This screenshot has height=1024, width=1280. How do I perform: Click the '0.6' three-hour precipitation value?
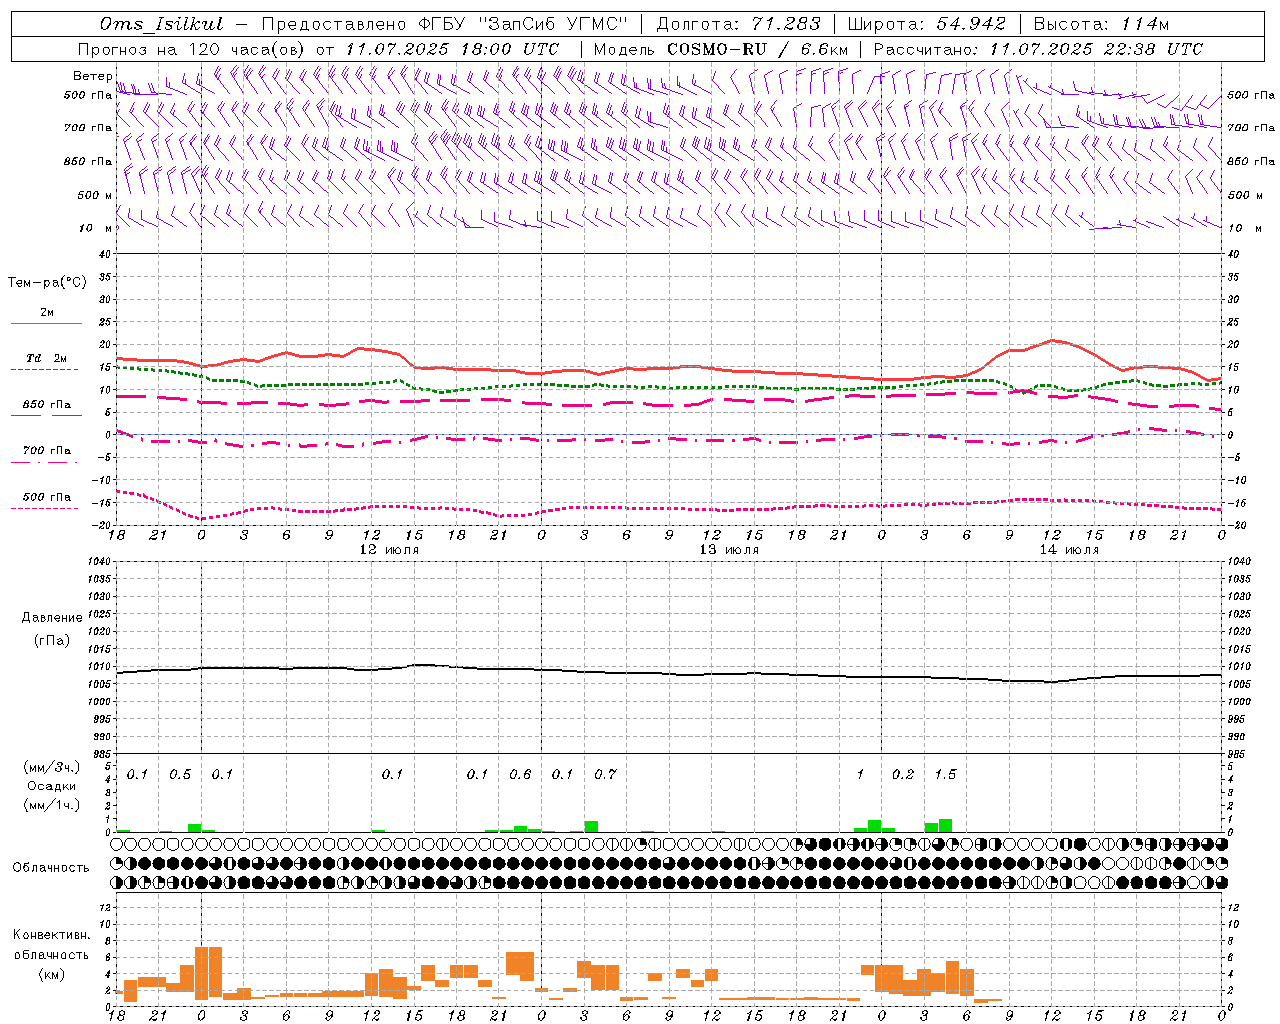520,774
